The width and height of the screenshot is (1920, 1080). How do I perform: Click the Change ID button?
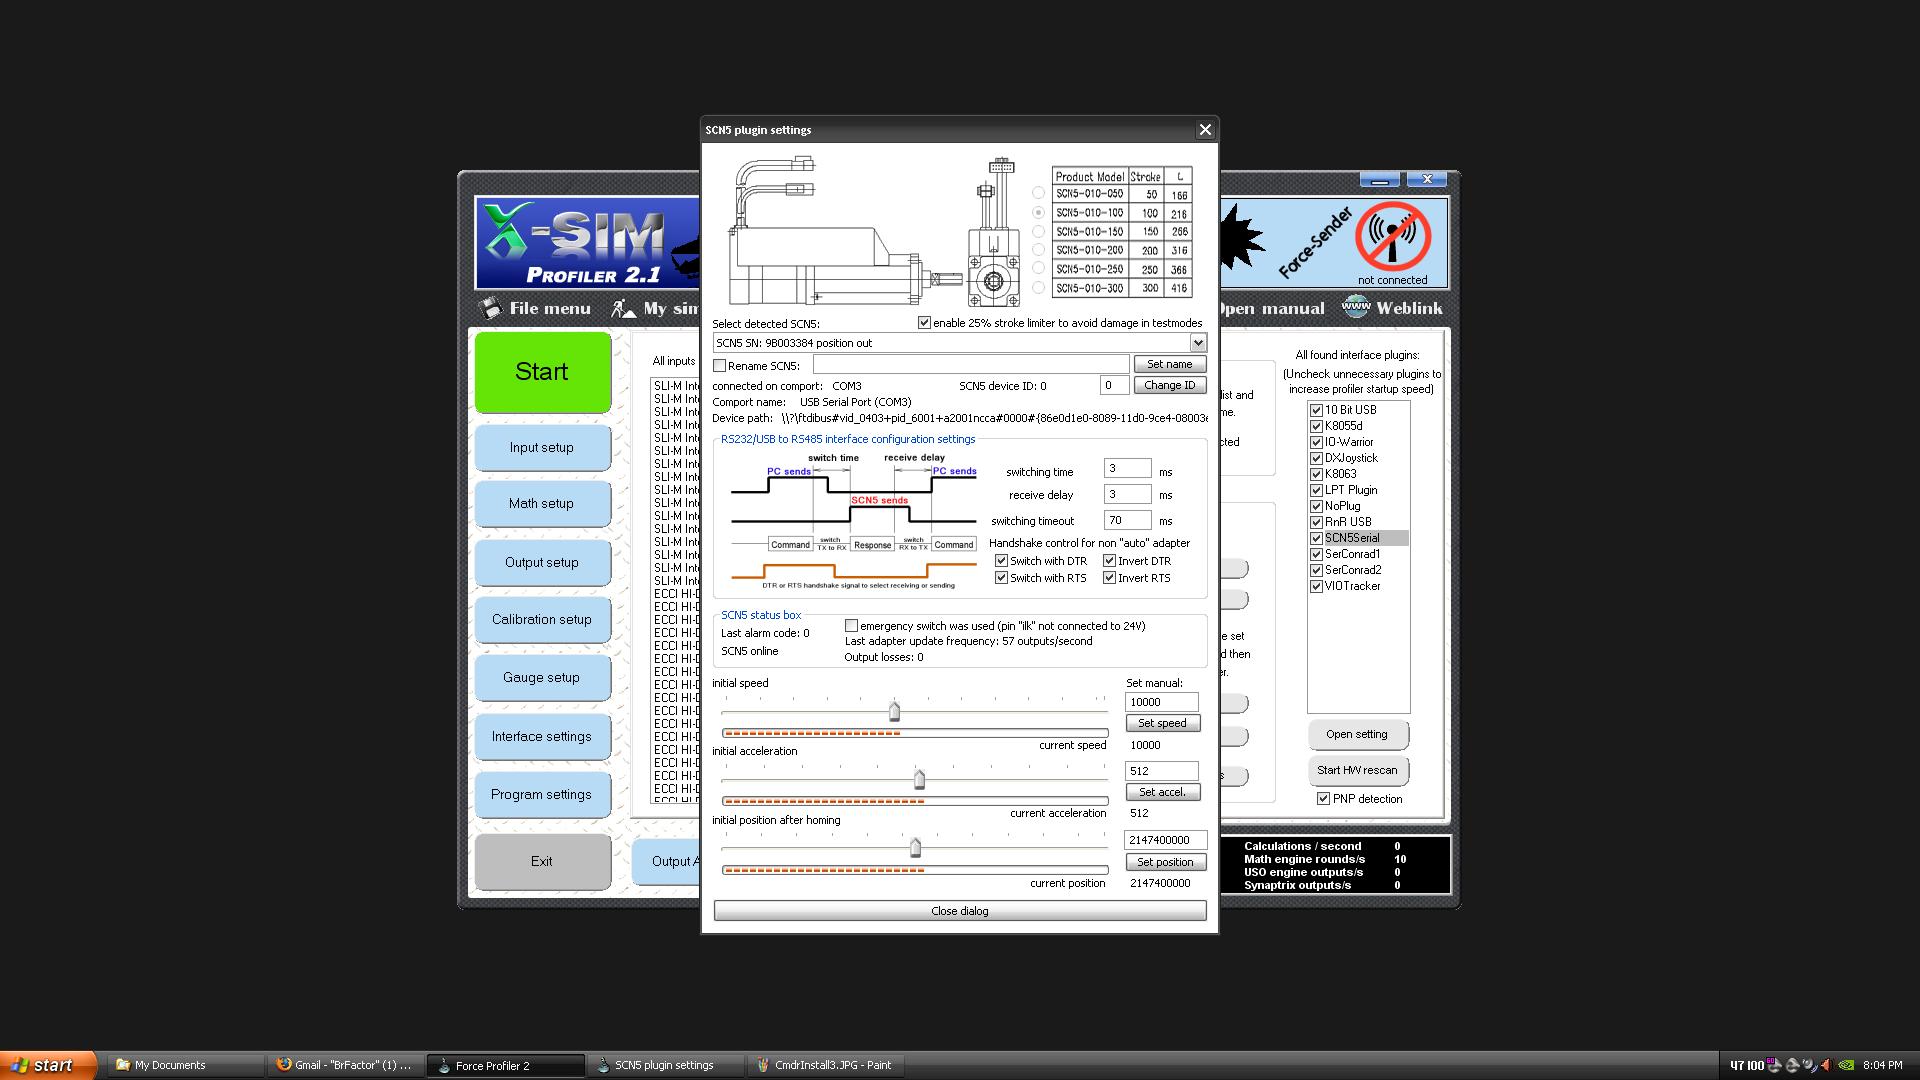[x=1169, y=385]
